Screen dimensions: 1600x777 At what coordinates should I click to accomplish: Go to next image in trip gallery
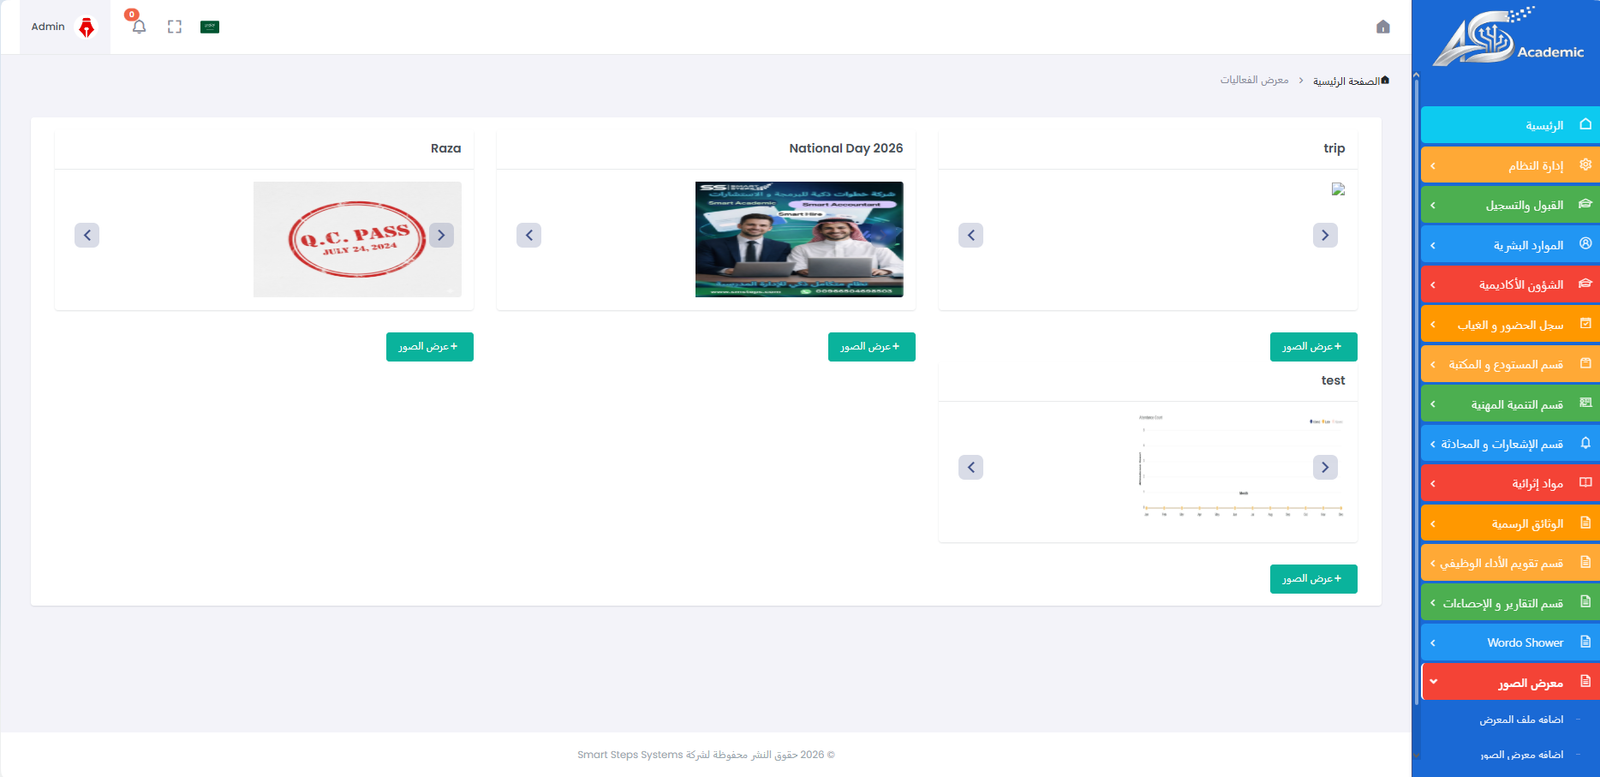tap(1325, 235)
